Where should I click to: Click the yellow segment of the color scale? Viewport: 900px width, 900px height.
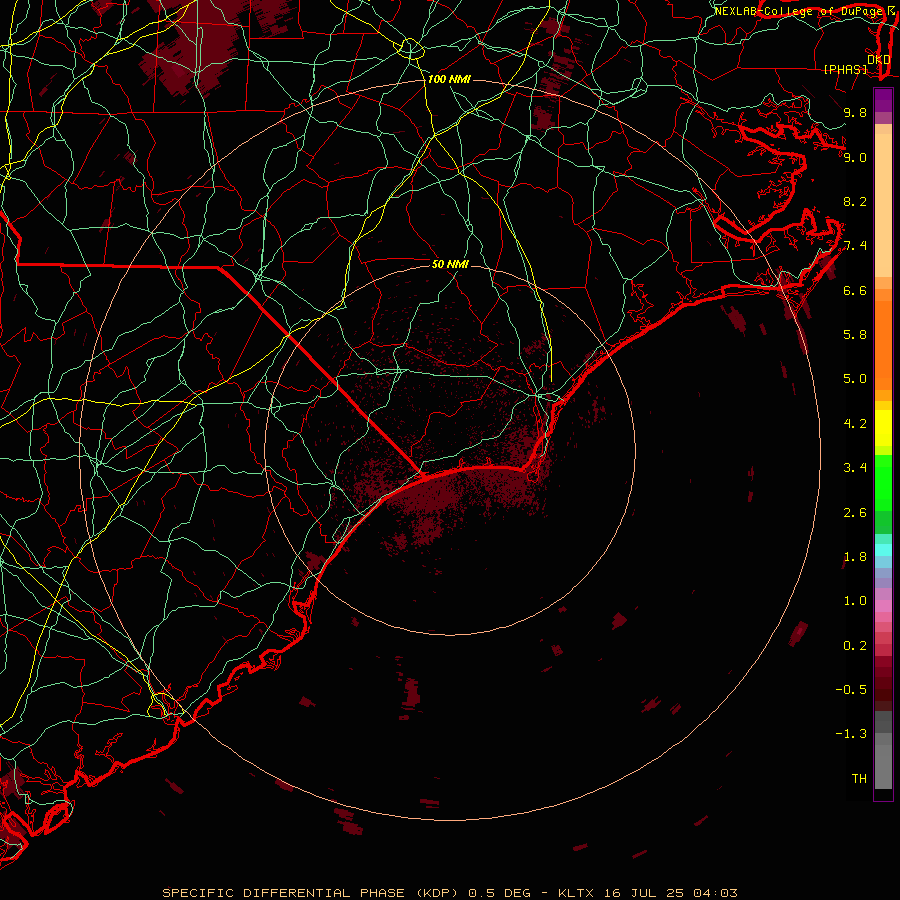(x=883, y=428)
